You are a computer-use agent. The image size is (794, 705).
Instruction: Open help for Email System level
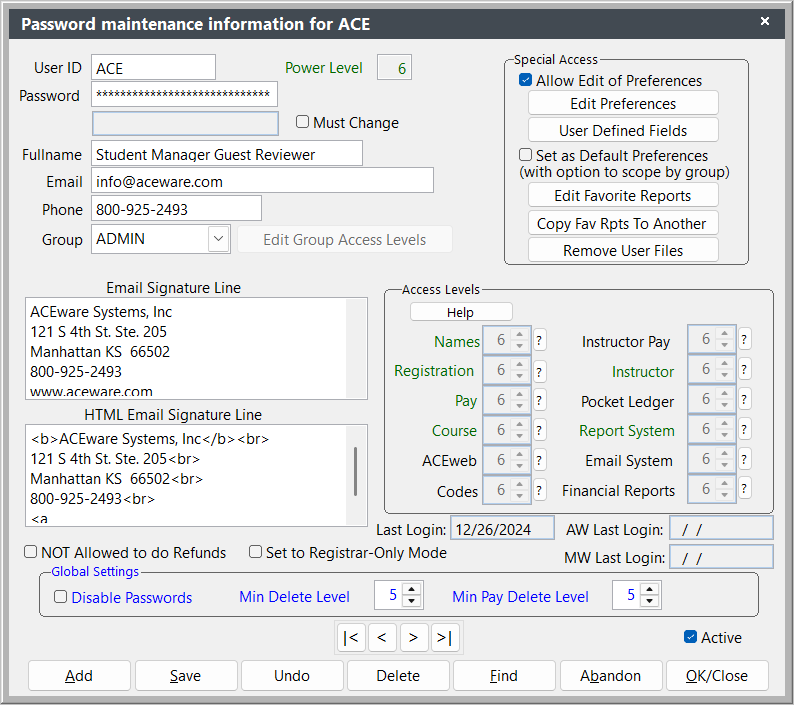tap(744, 459)
